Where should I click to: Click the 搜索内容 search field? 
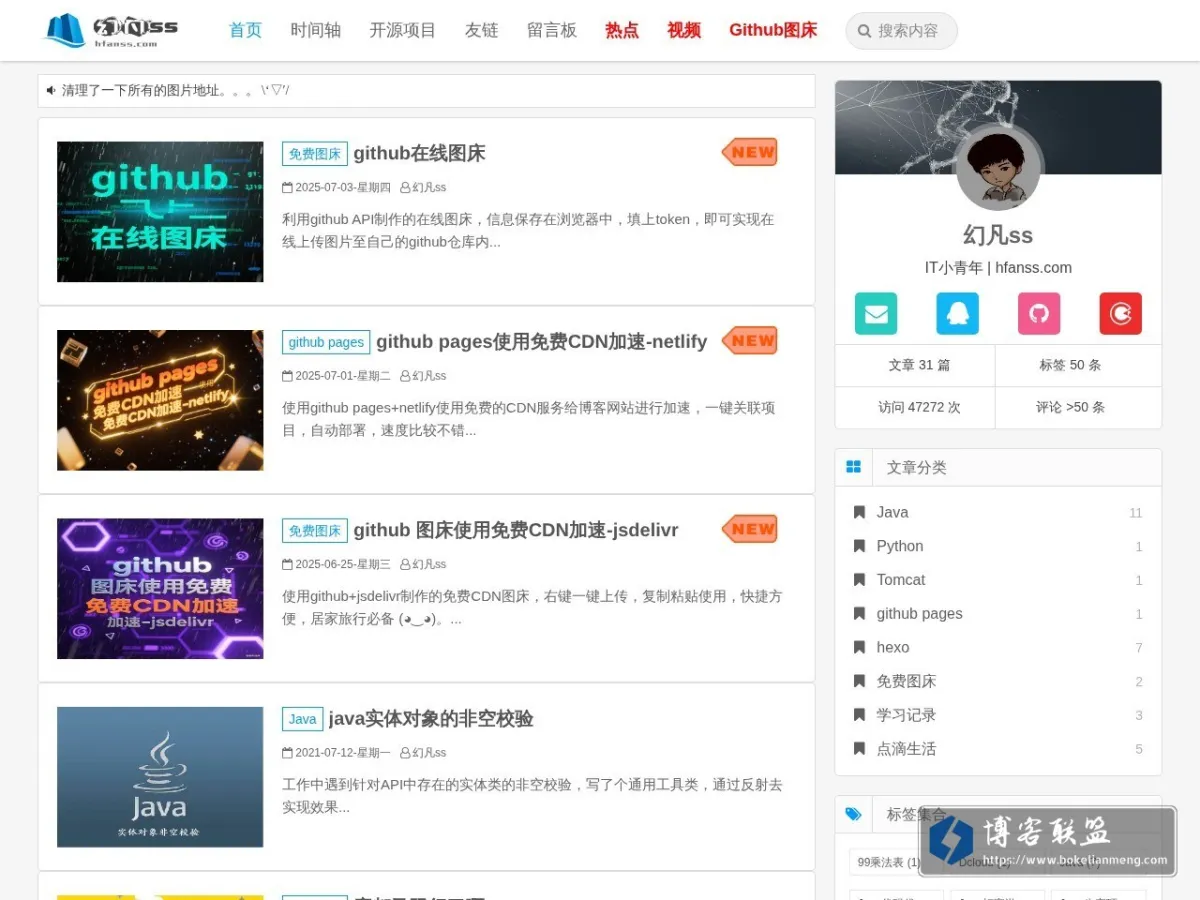point(902,31)
